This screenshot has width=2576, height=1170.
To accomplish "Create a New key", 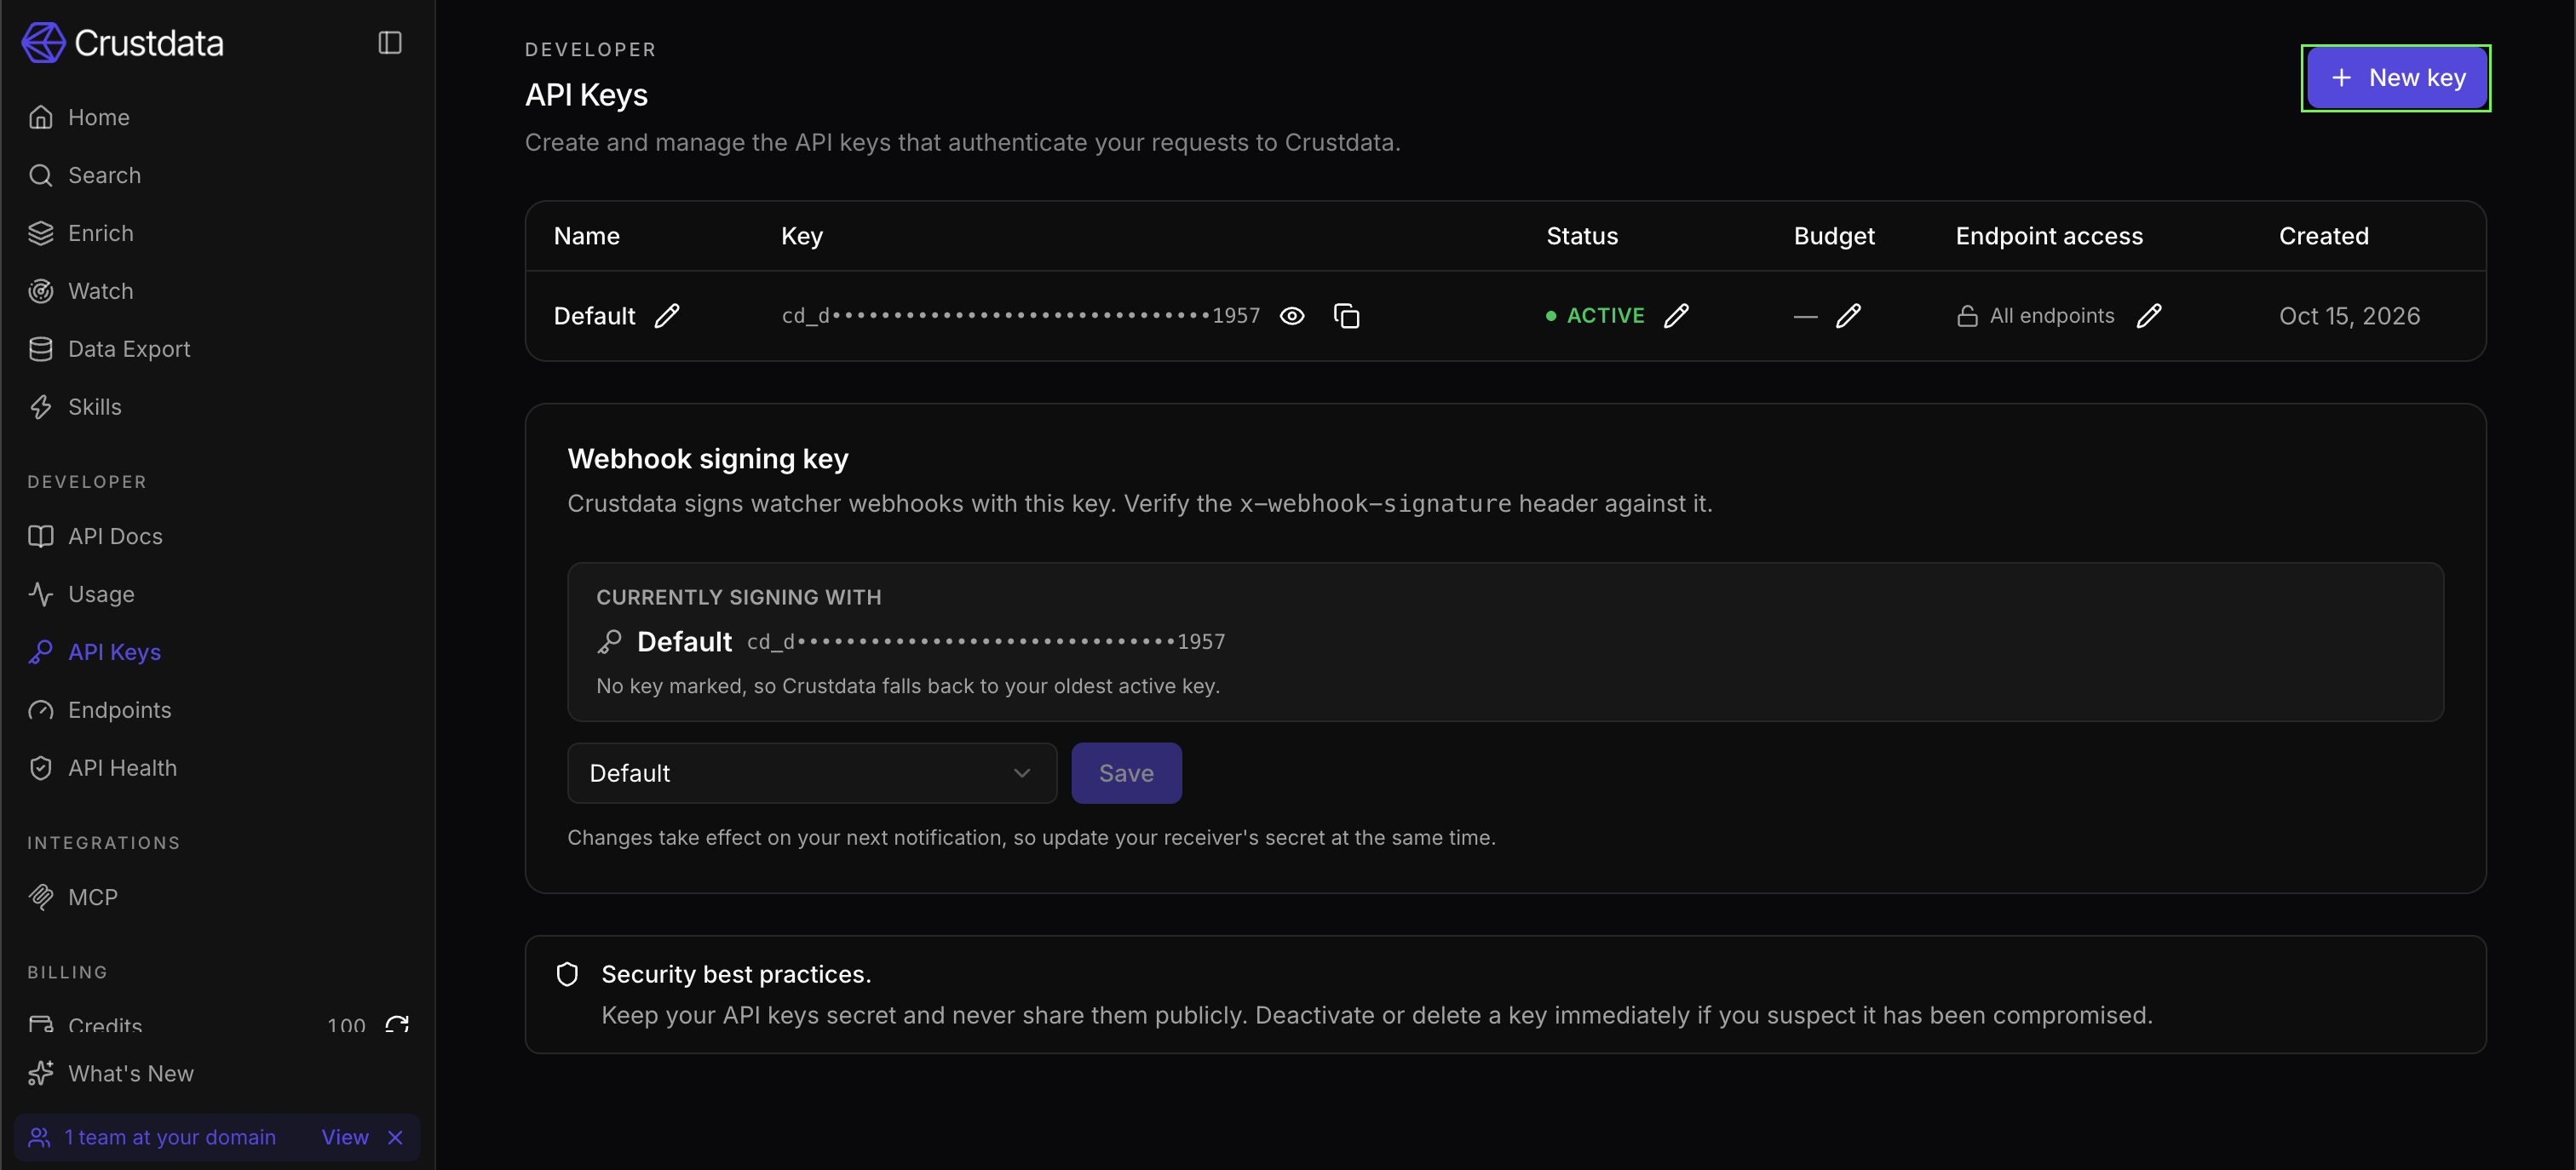I will tap(2396, 78).
